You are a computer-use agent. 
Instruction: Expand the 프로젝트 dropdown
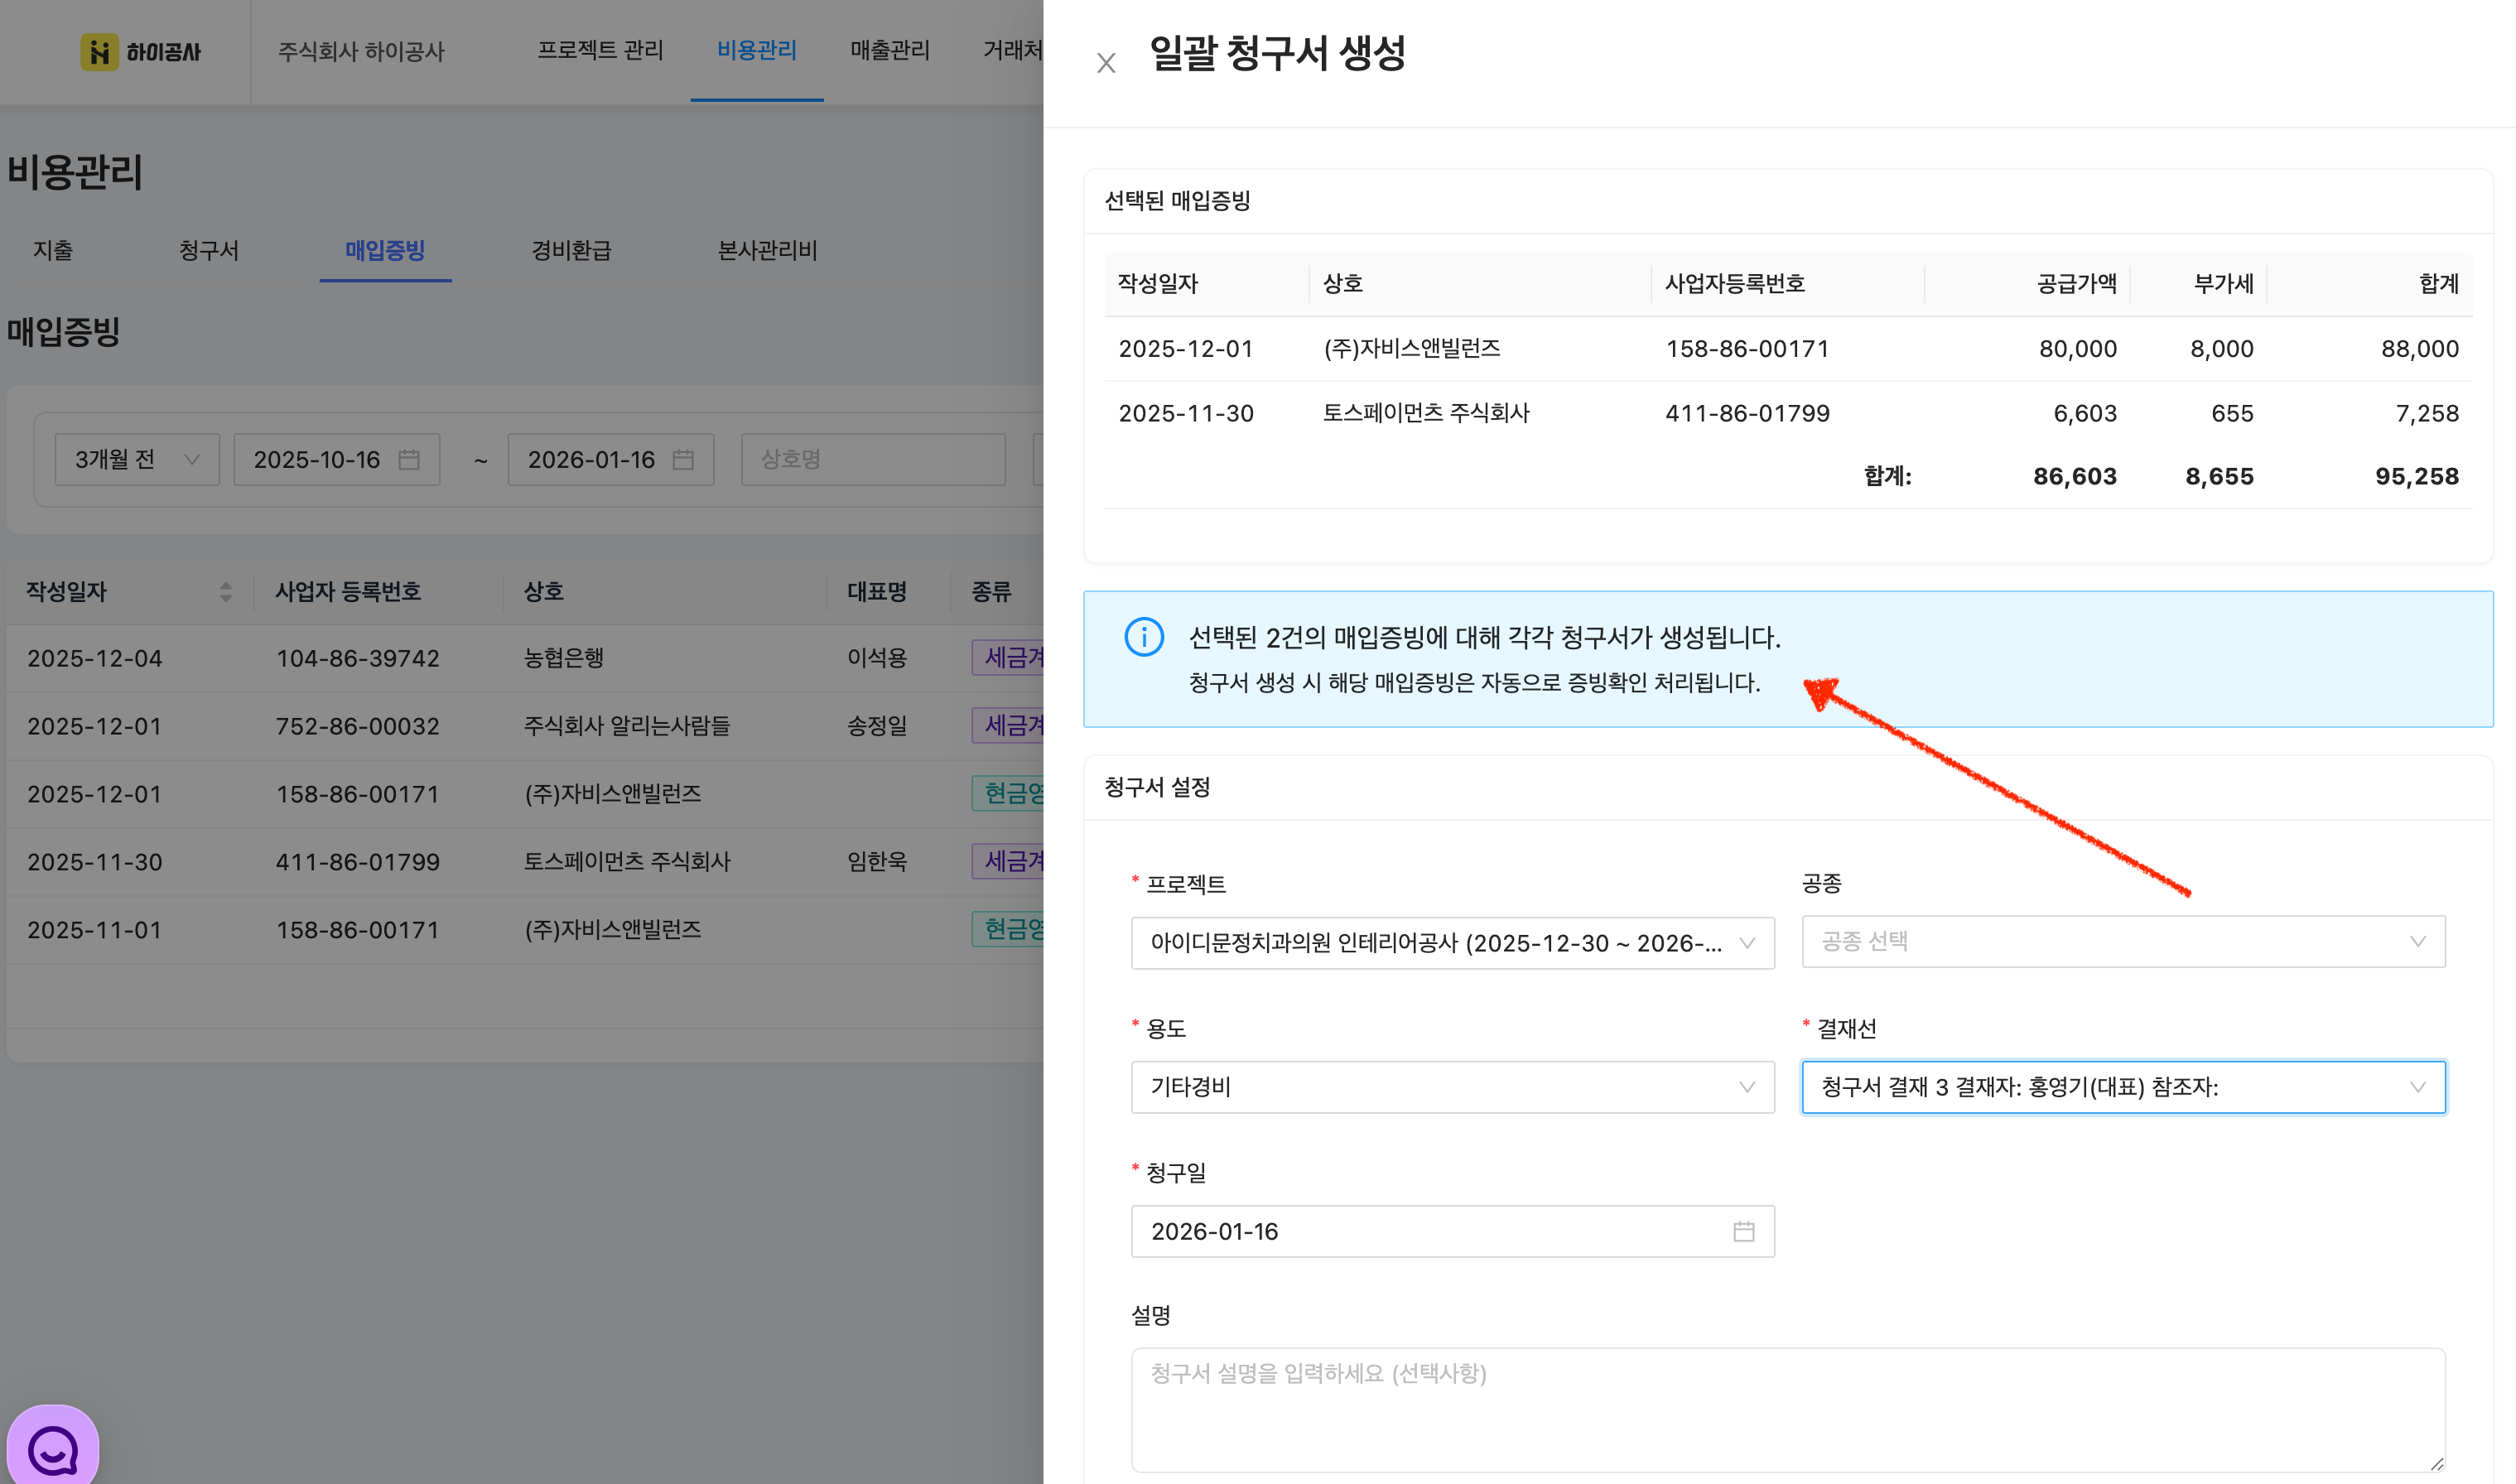click(1452, 943)
